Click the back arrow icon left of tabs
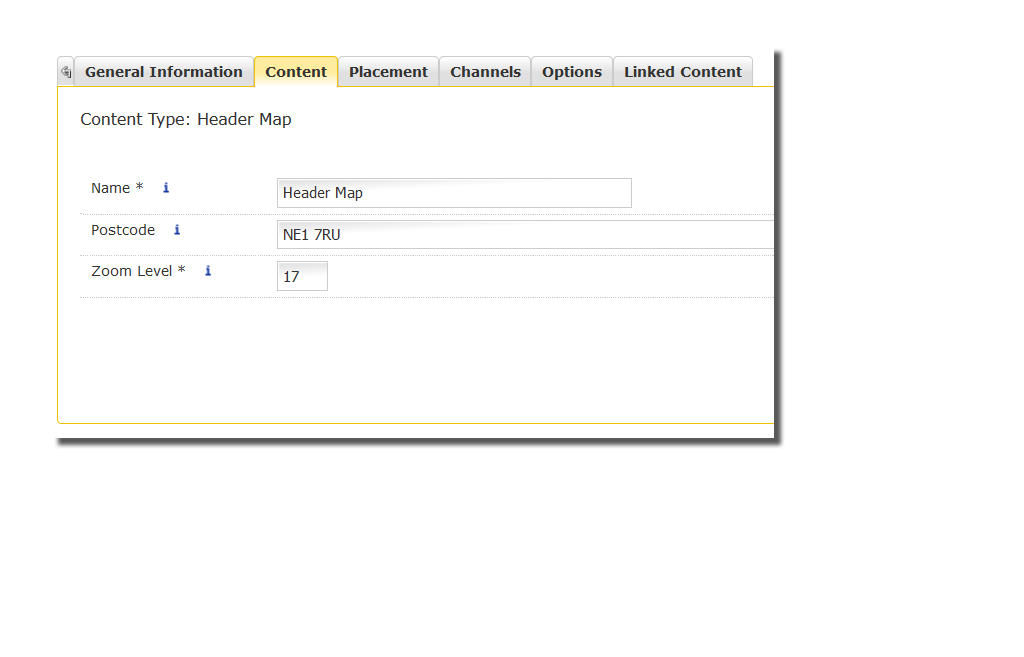This screenshot has width=1024, height=657. click(x=66, y=72)
